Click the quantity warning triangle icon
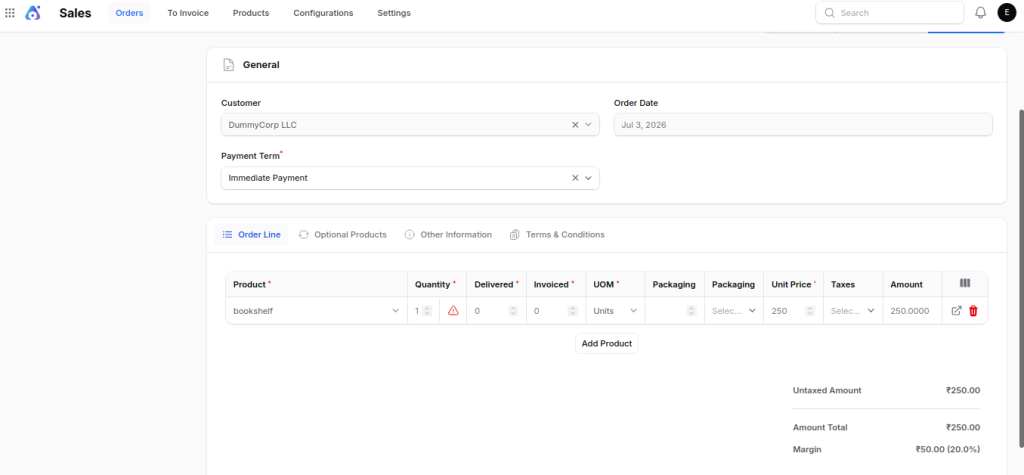Image resolution: width=1024 pixels, height=475 pixels. pos(453,311)
